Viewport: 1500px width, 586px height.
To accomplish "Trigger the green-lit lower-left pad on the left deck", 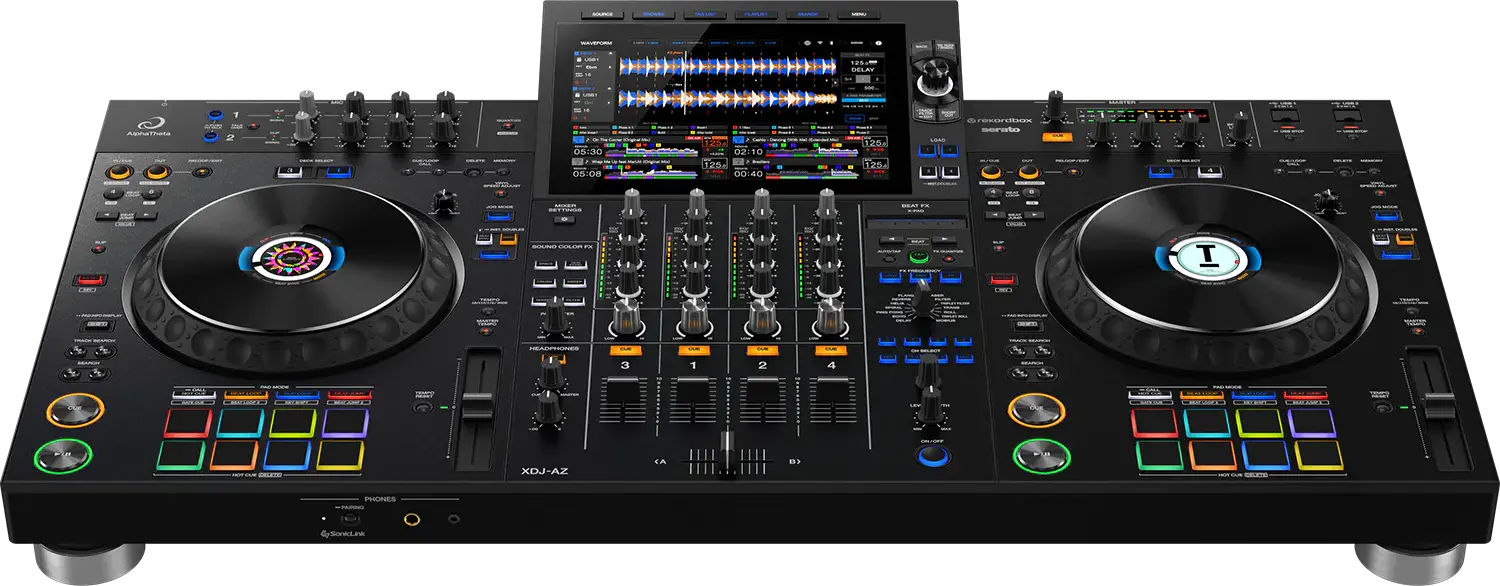I will (181, 455).
